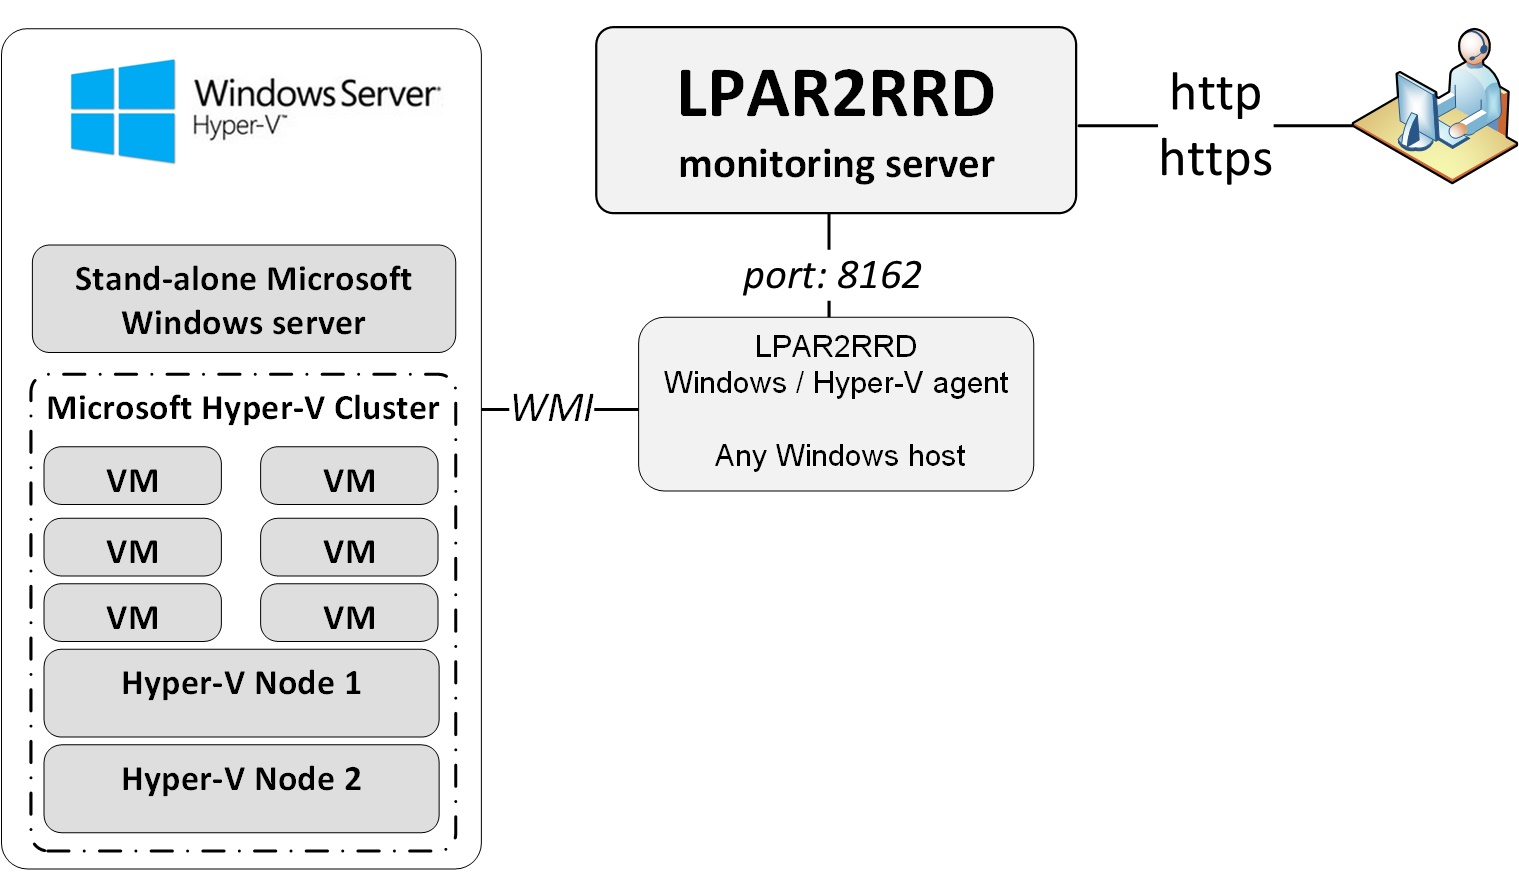
Task: Select the Hyper-V Node 2 block
Action: click(x=240, y=788)
